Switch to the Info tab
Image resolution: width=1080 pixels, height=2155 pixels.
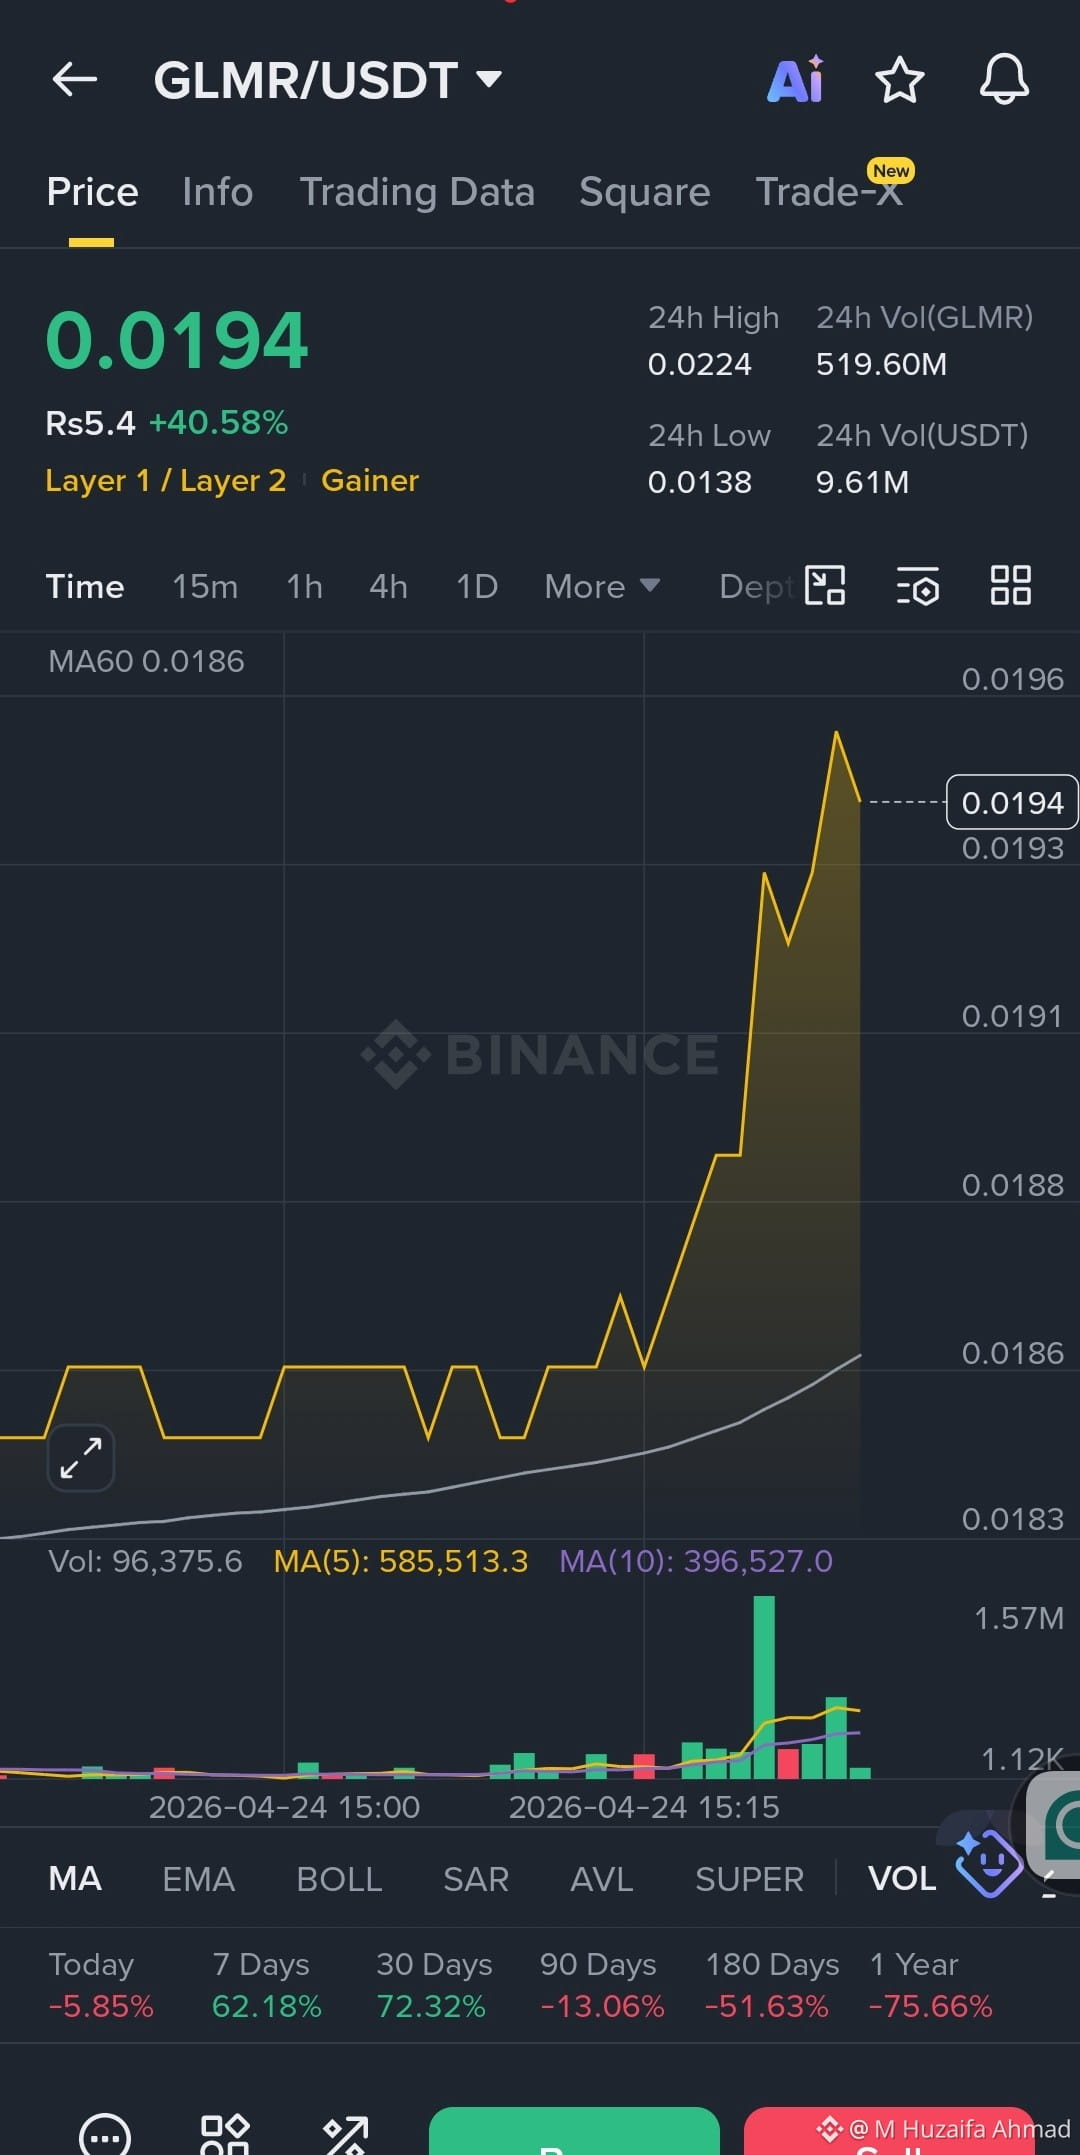[x=218, y=192]
